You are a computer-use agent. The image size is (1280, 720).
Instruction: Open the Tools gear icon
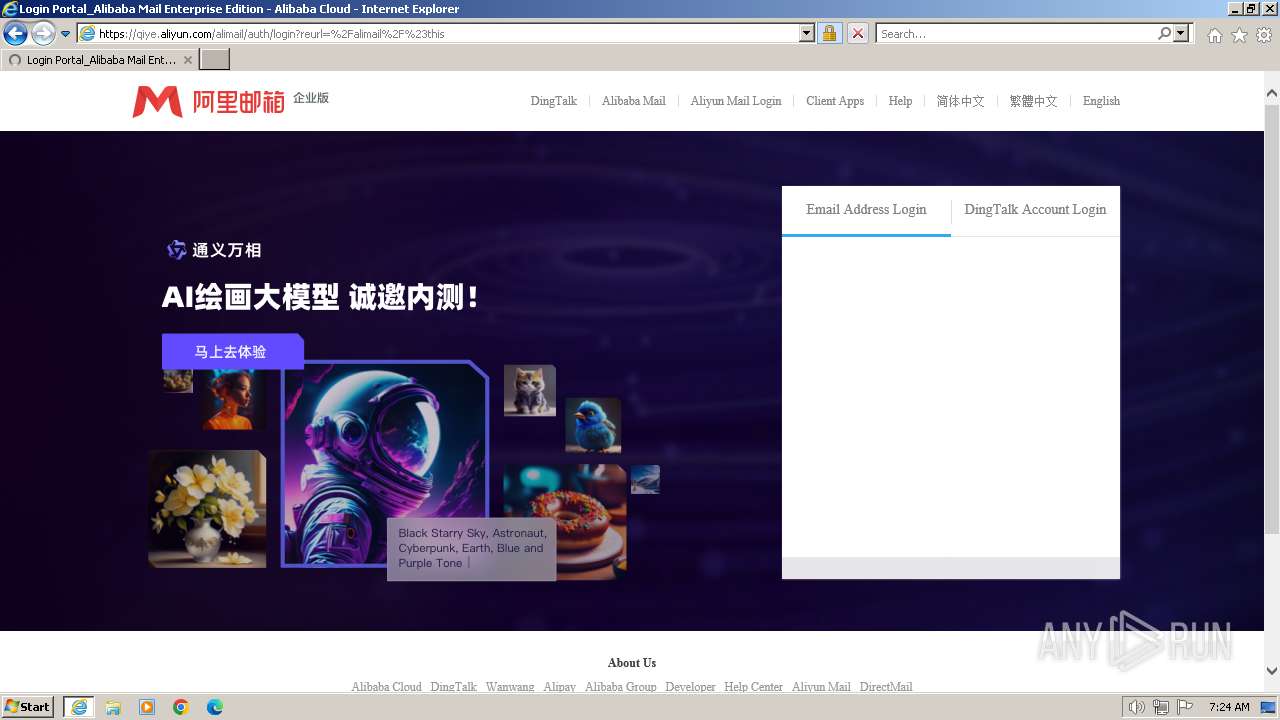pyautogui.click(x=1264, y=35)
